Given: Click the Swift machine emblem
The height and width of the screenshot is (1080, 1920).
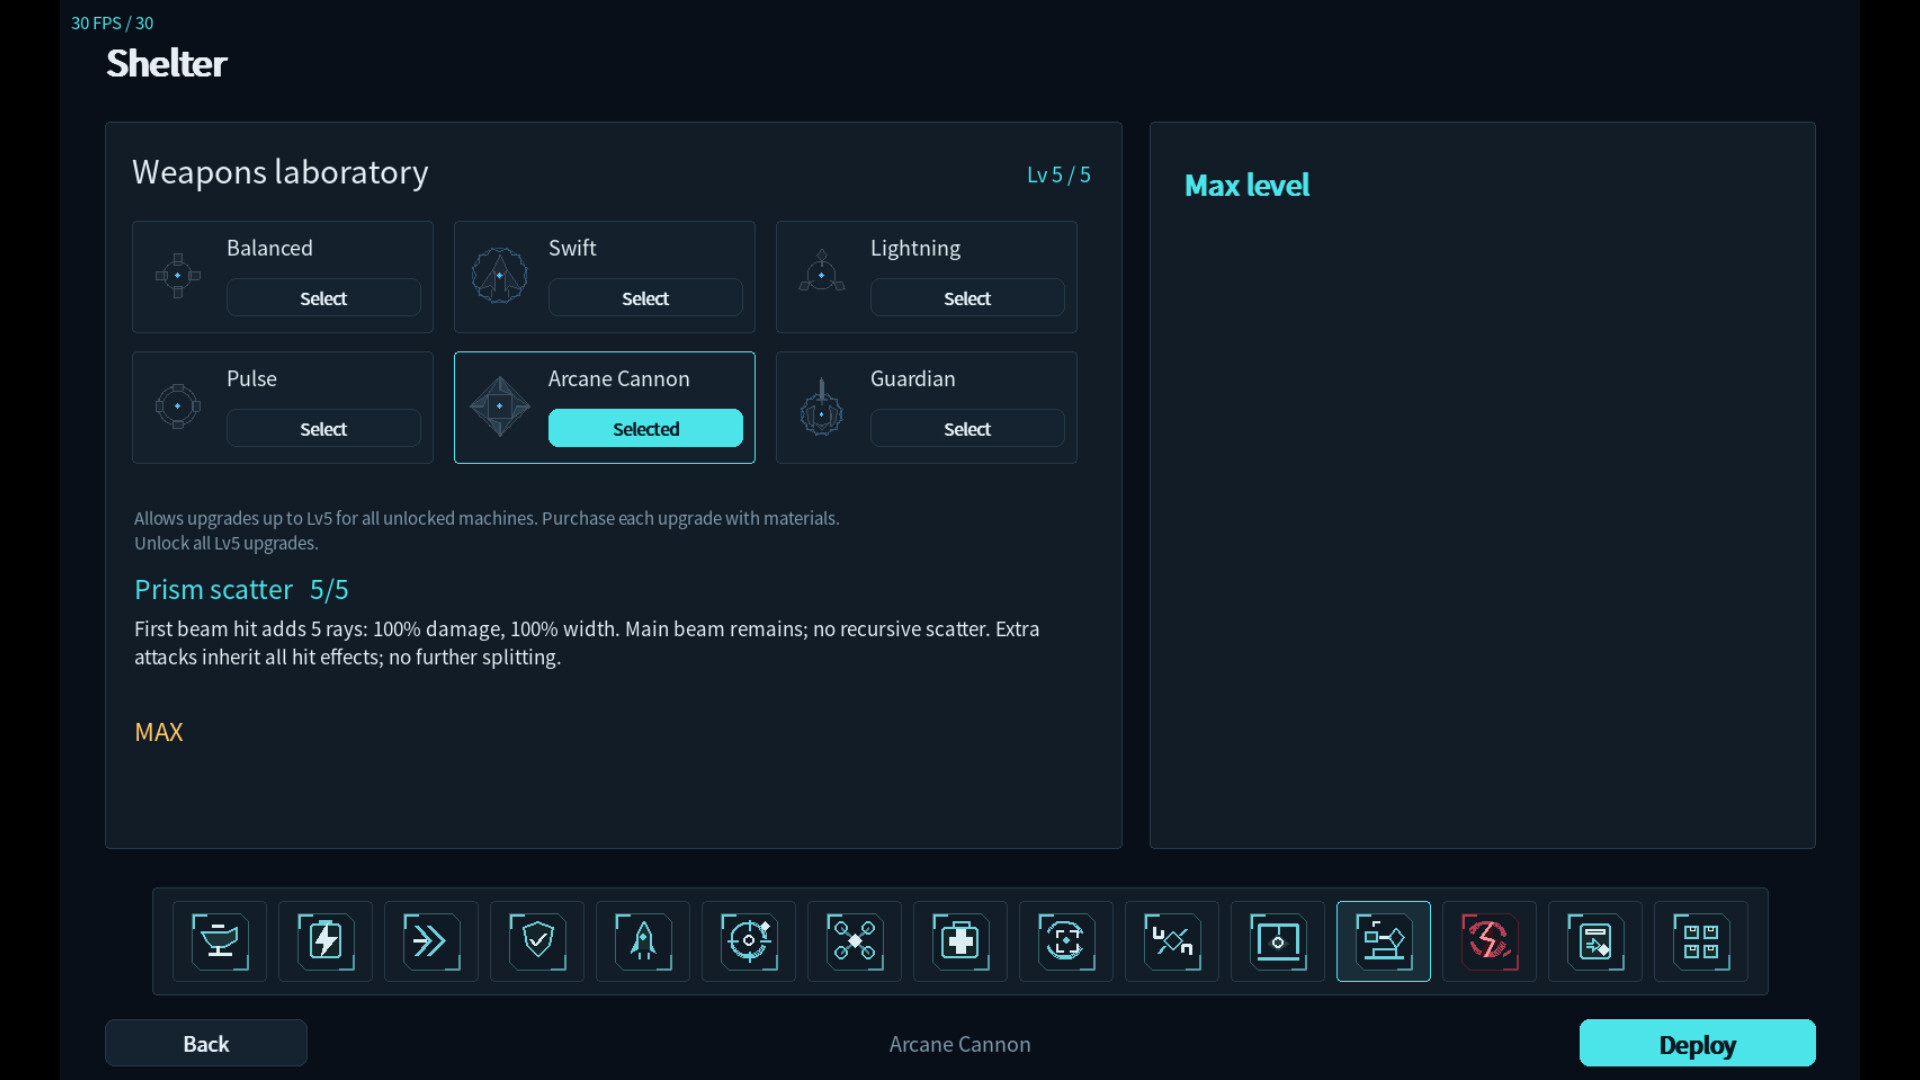Looking at the screenshot, I should click(x=500, y=275).
